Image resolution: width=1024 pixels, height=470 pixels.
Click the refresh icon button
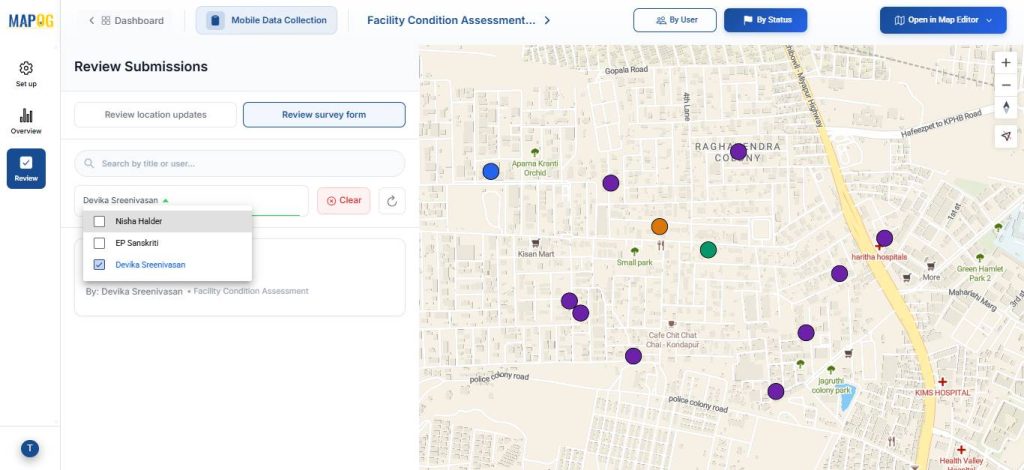click(x=392, y=200)
